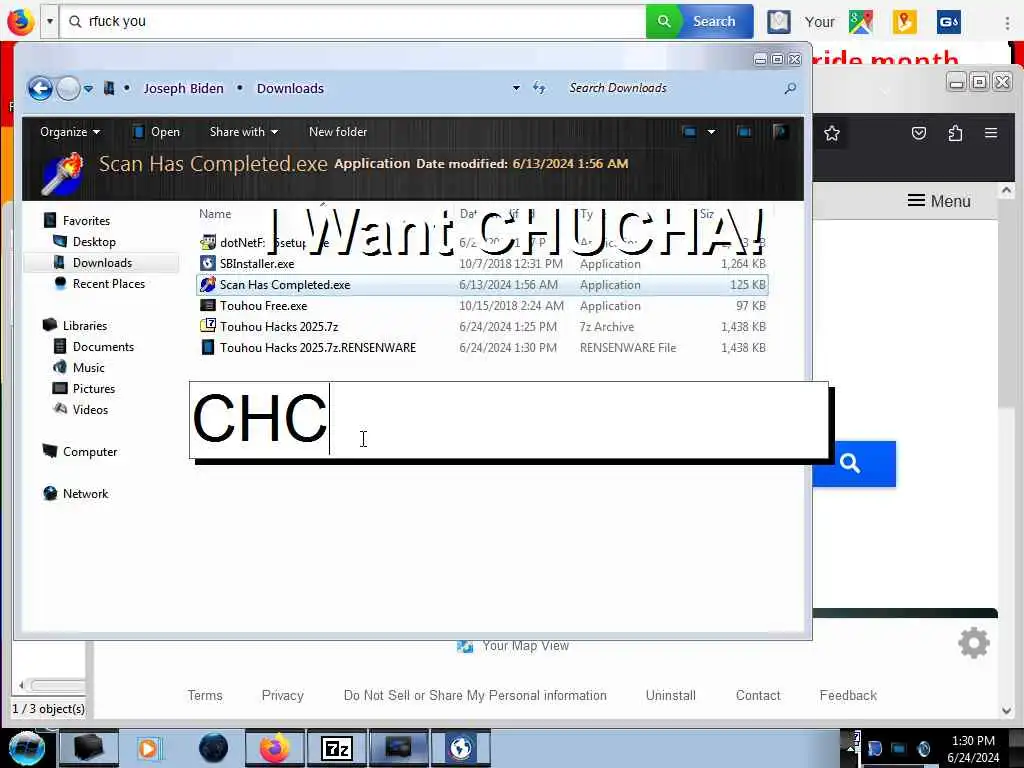Click the large text box containing CHC
The width and height of the screenshot is (1024, 768).
pyautogui.click(x=509, y=420)
